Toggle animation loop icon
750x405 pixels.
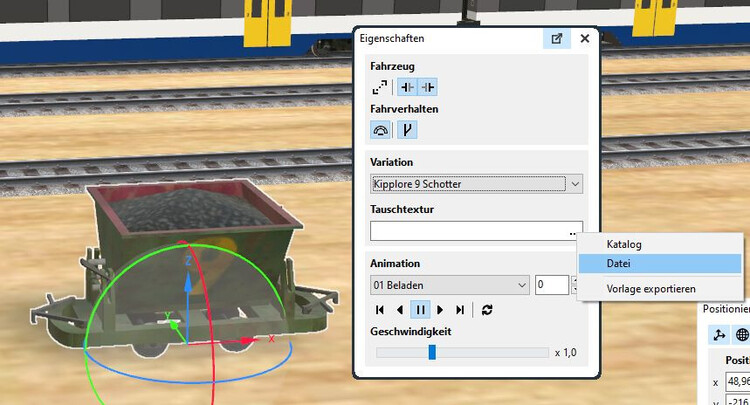pos(487,310)
